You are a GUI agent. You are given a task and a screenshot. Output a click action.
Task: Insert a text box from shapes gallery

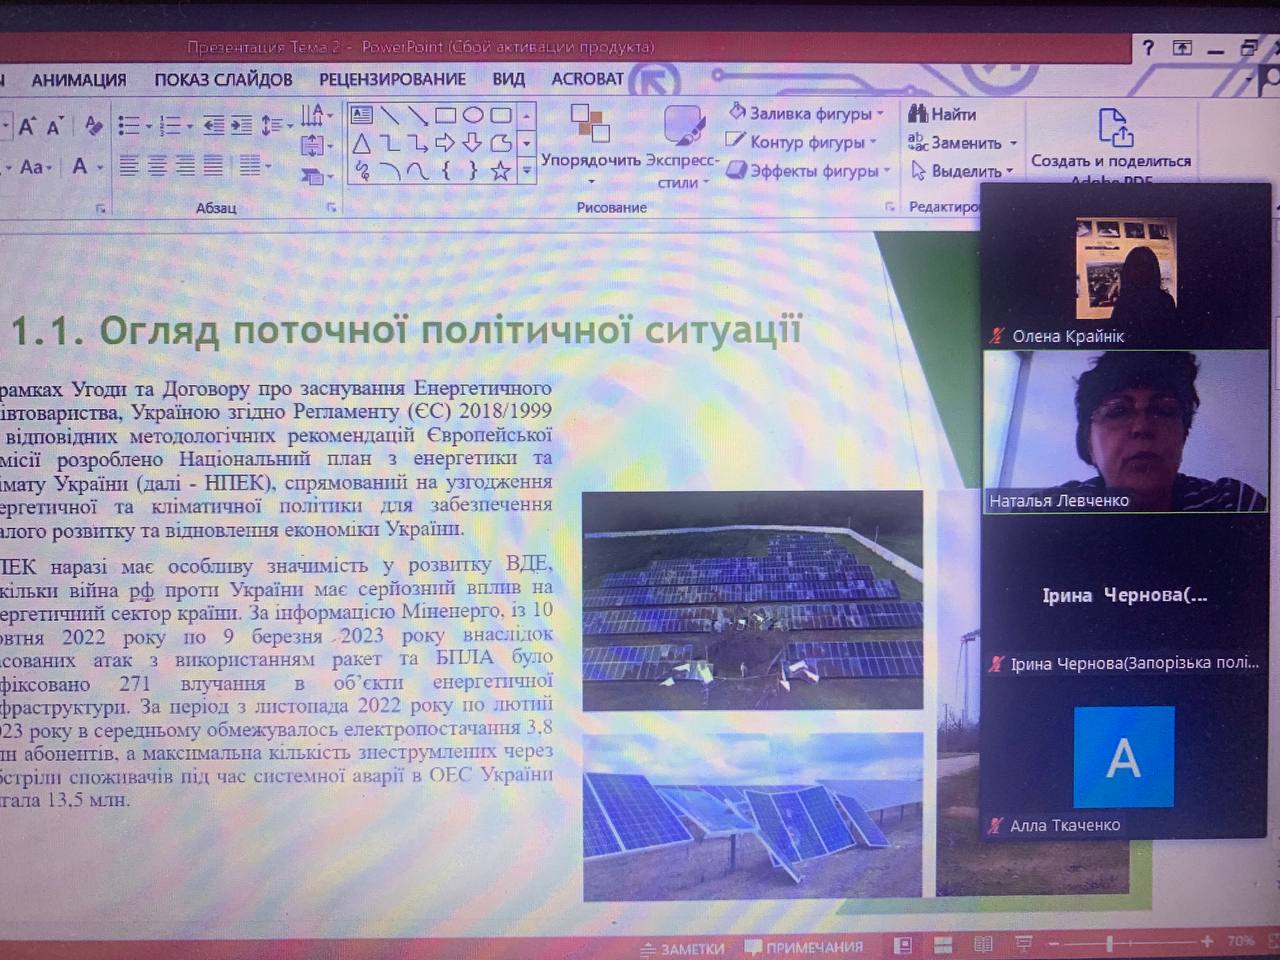pyautogui.click(x=362, y=115)
